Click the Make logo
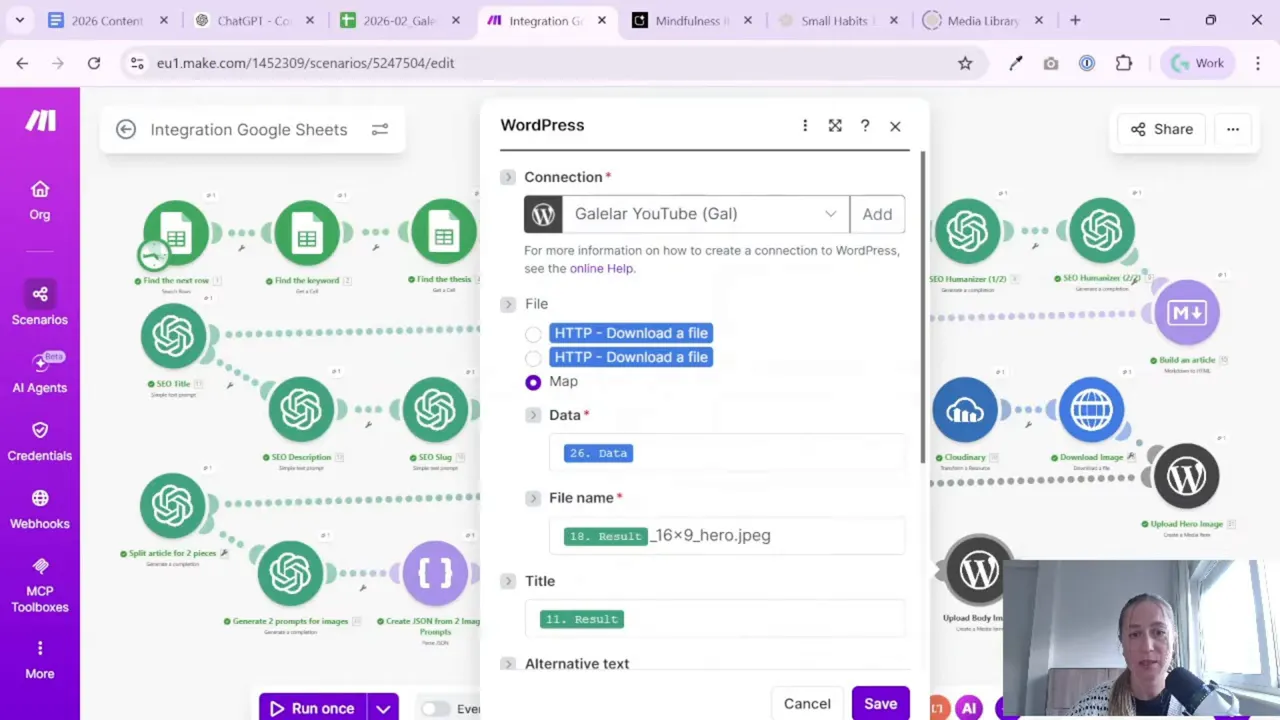This screenshot has width=1280, height=720. 40,121
